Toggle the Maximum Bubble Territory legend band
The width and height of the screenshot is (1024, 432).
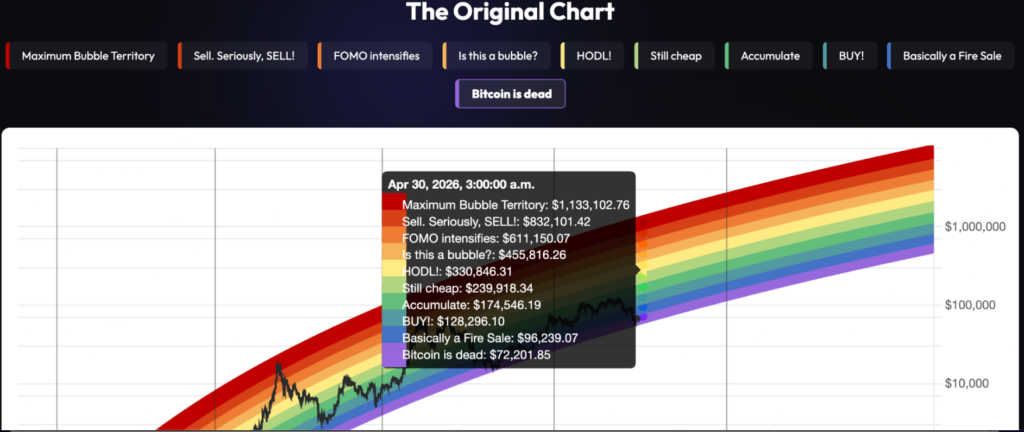[88, 56]
